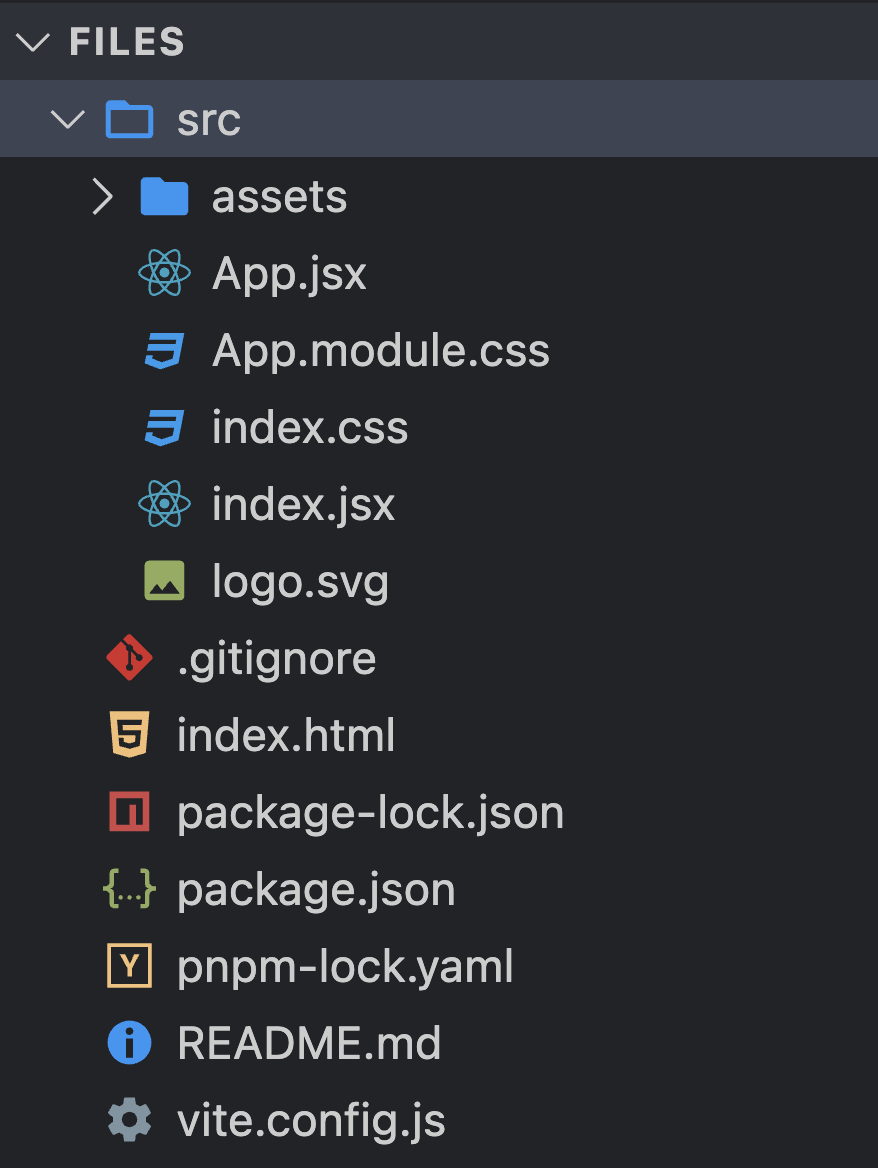This screenshot has height=1168, width=878.
Task: Click the JSON braces icon beside package.json
Action: 129,889
